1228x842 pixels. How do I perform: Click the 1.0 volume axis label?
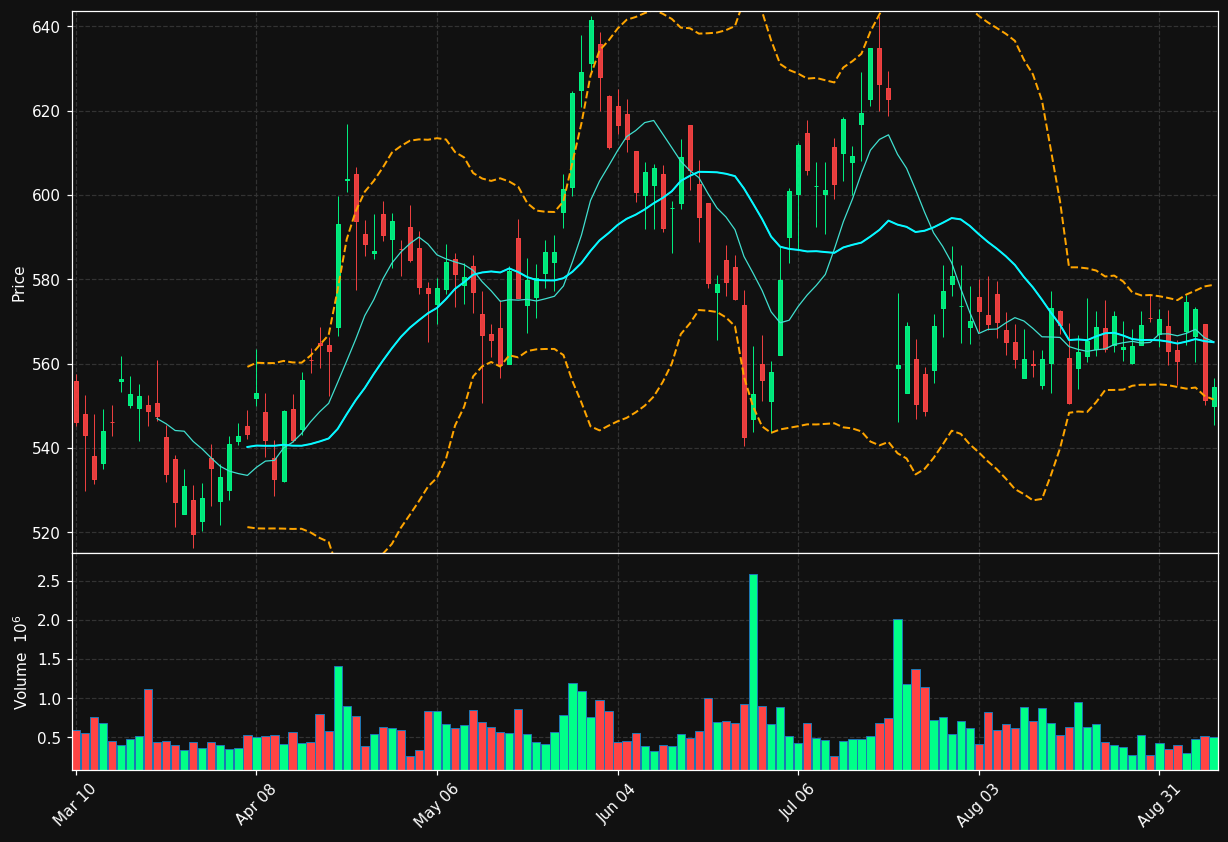coord(51,699)
